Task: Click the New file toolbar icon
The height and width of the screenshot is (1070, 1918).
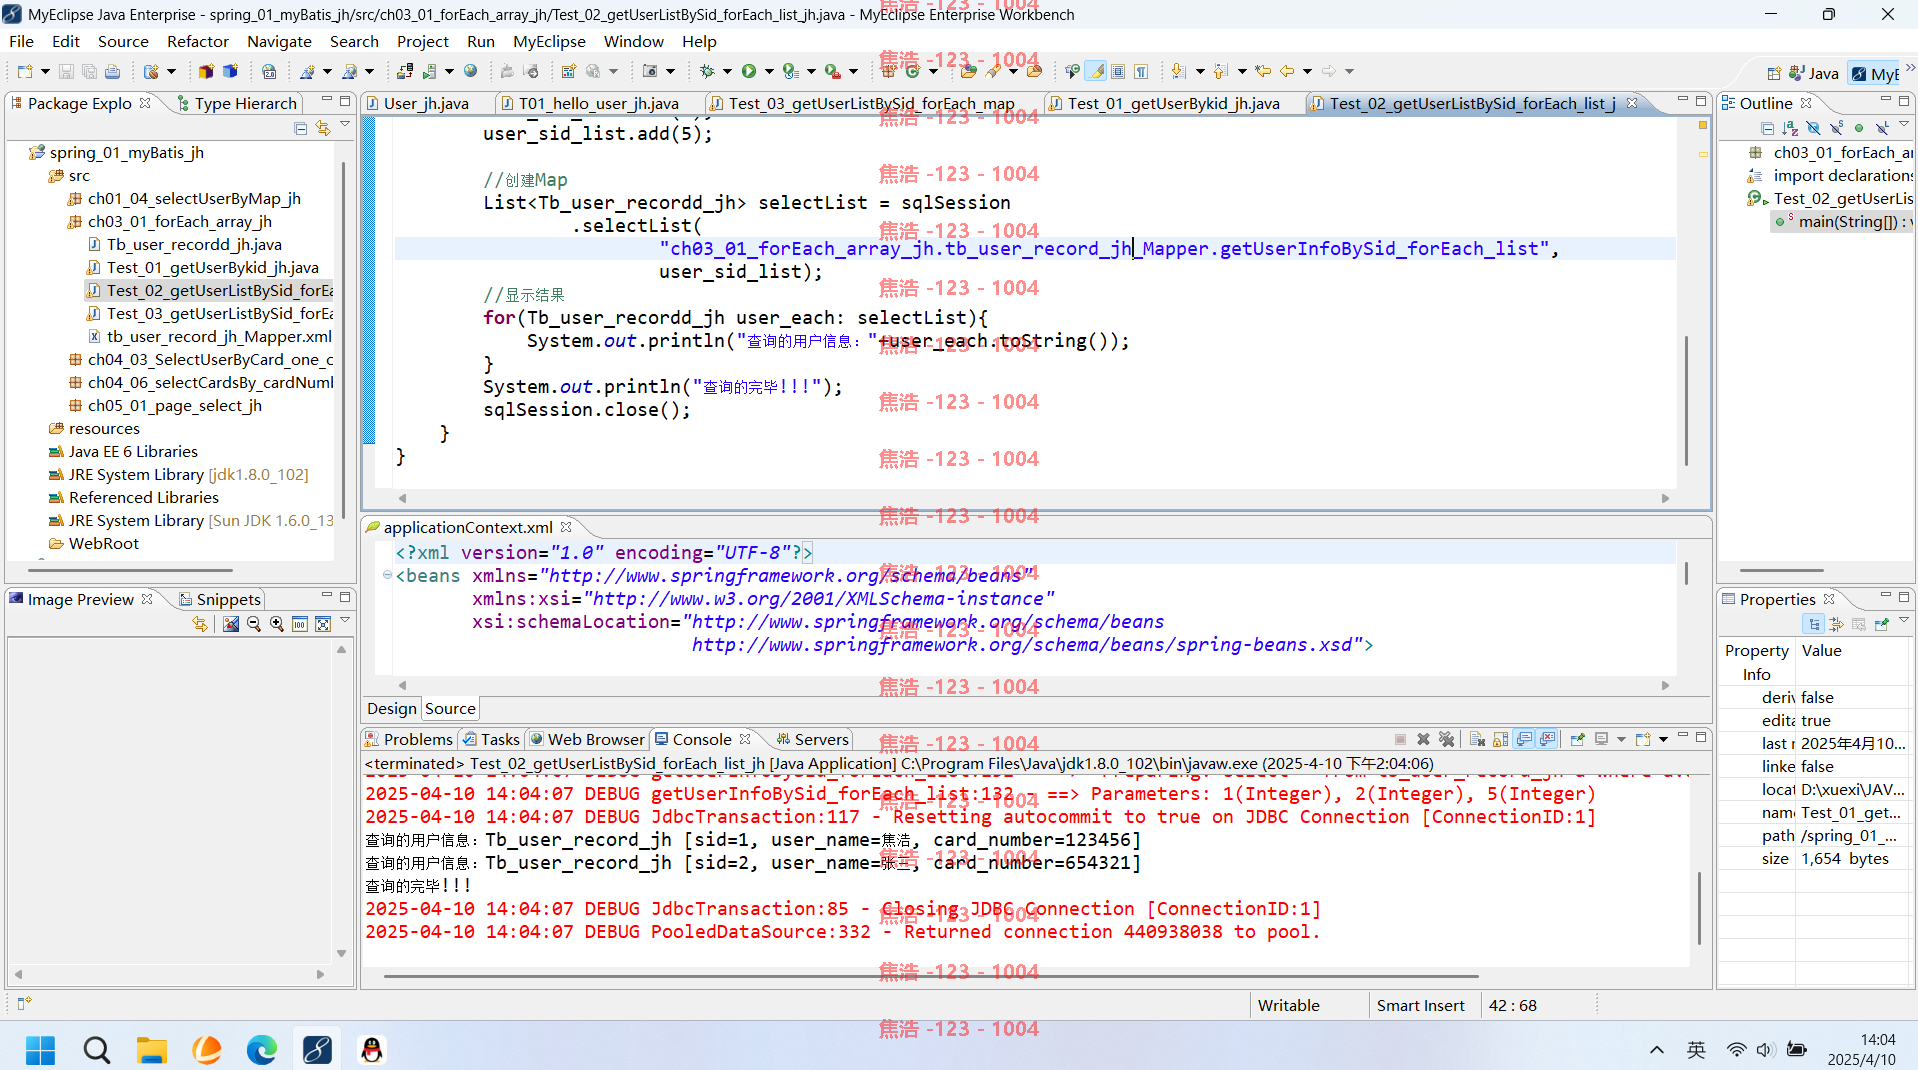Action: 25,71
